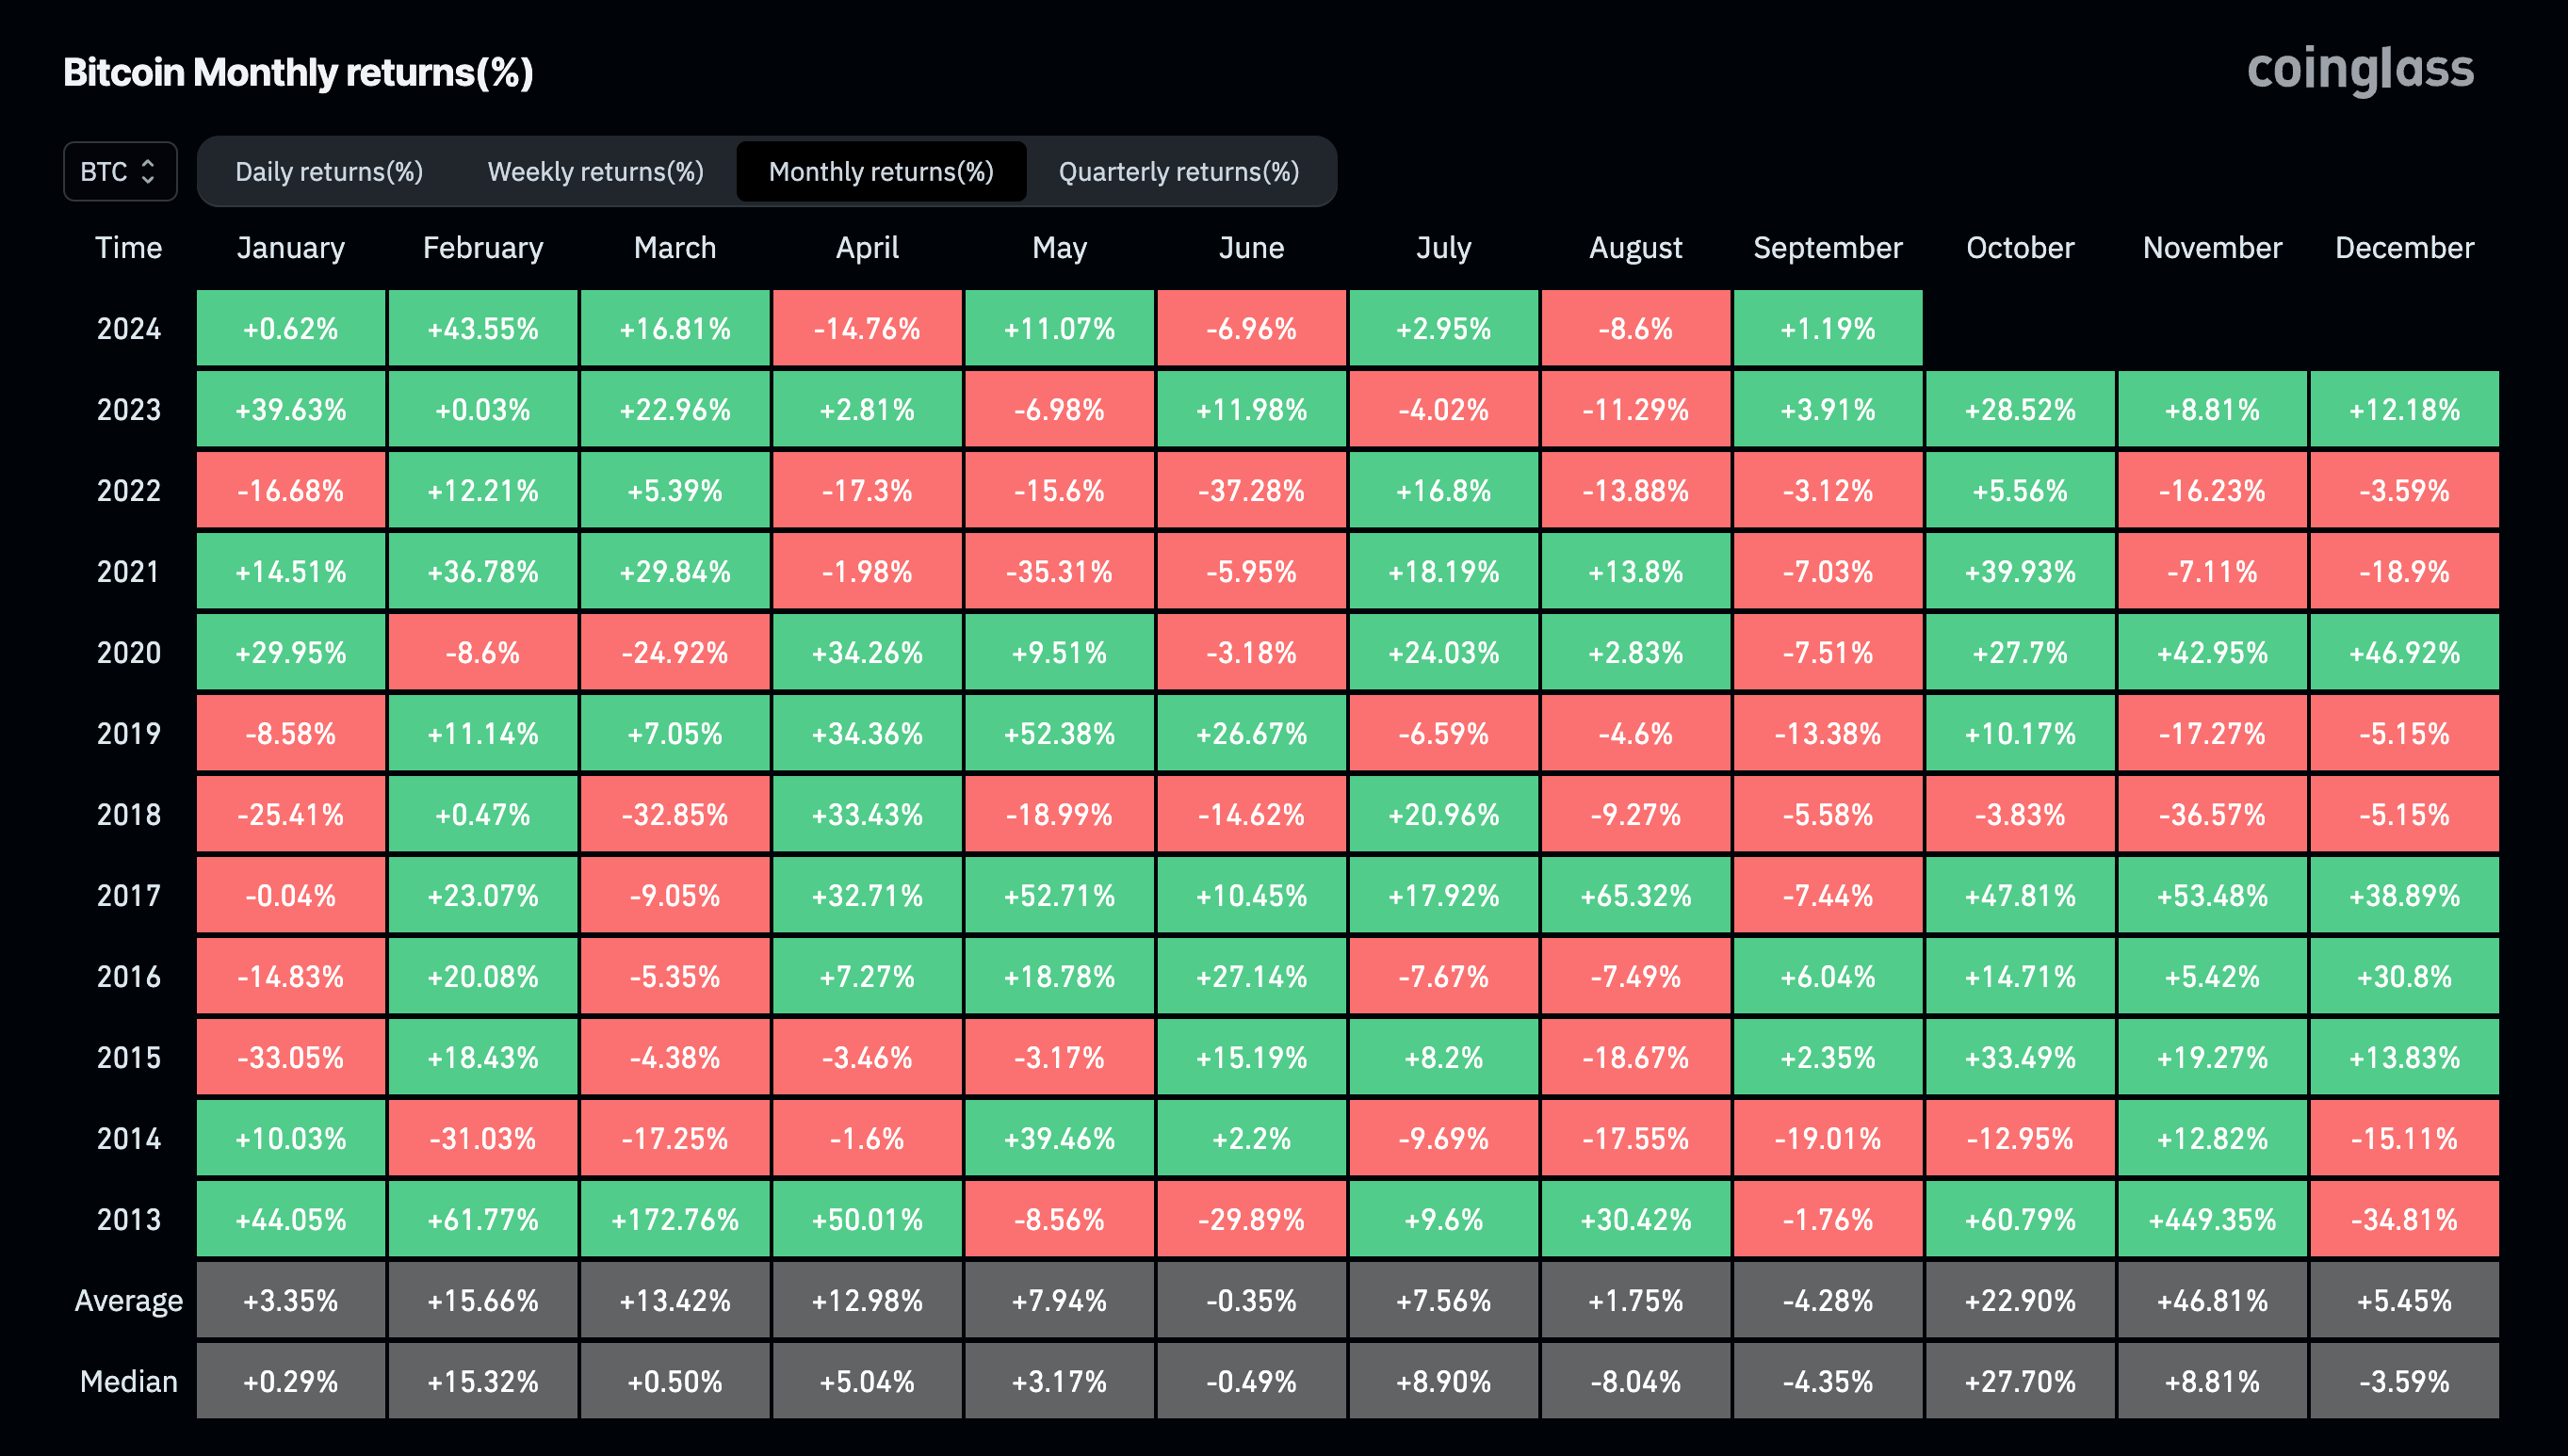The width and height of the screenshot is (2568, 1456).
Task: Click the 2013 year row label
Action: 128,1218
